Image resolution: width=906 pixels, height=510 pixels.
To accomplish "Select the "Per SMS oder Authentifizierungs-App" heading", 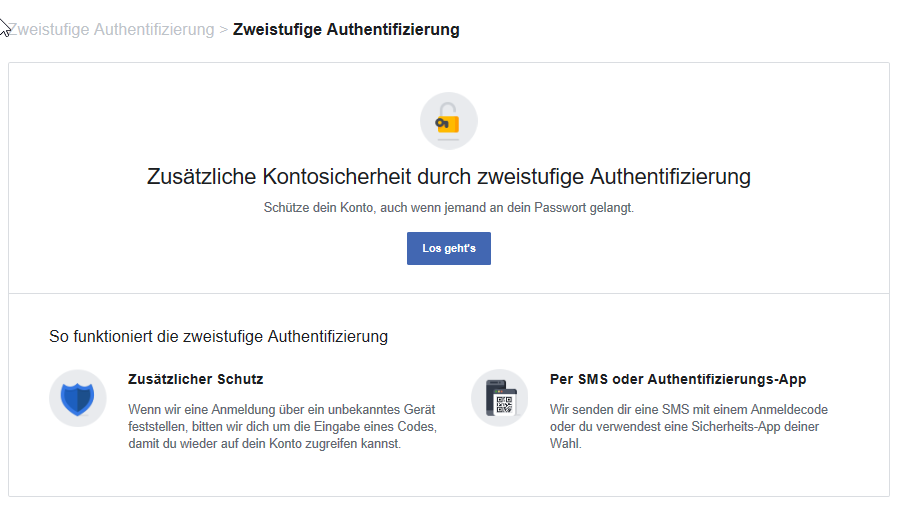I will coord(678,380).
